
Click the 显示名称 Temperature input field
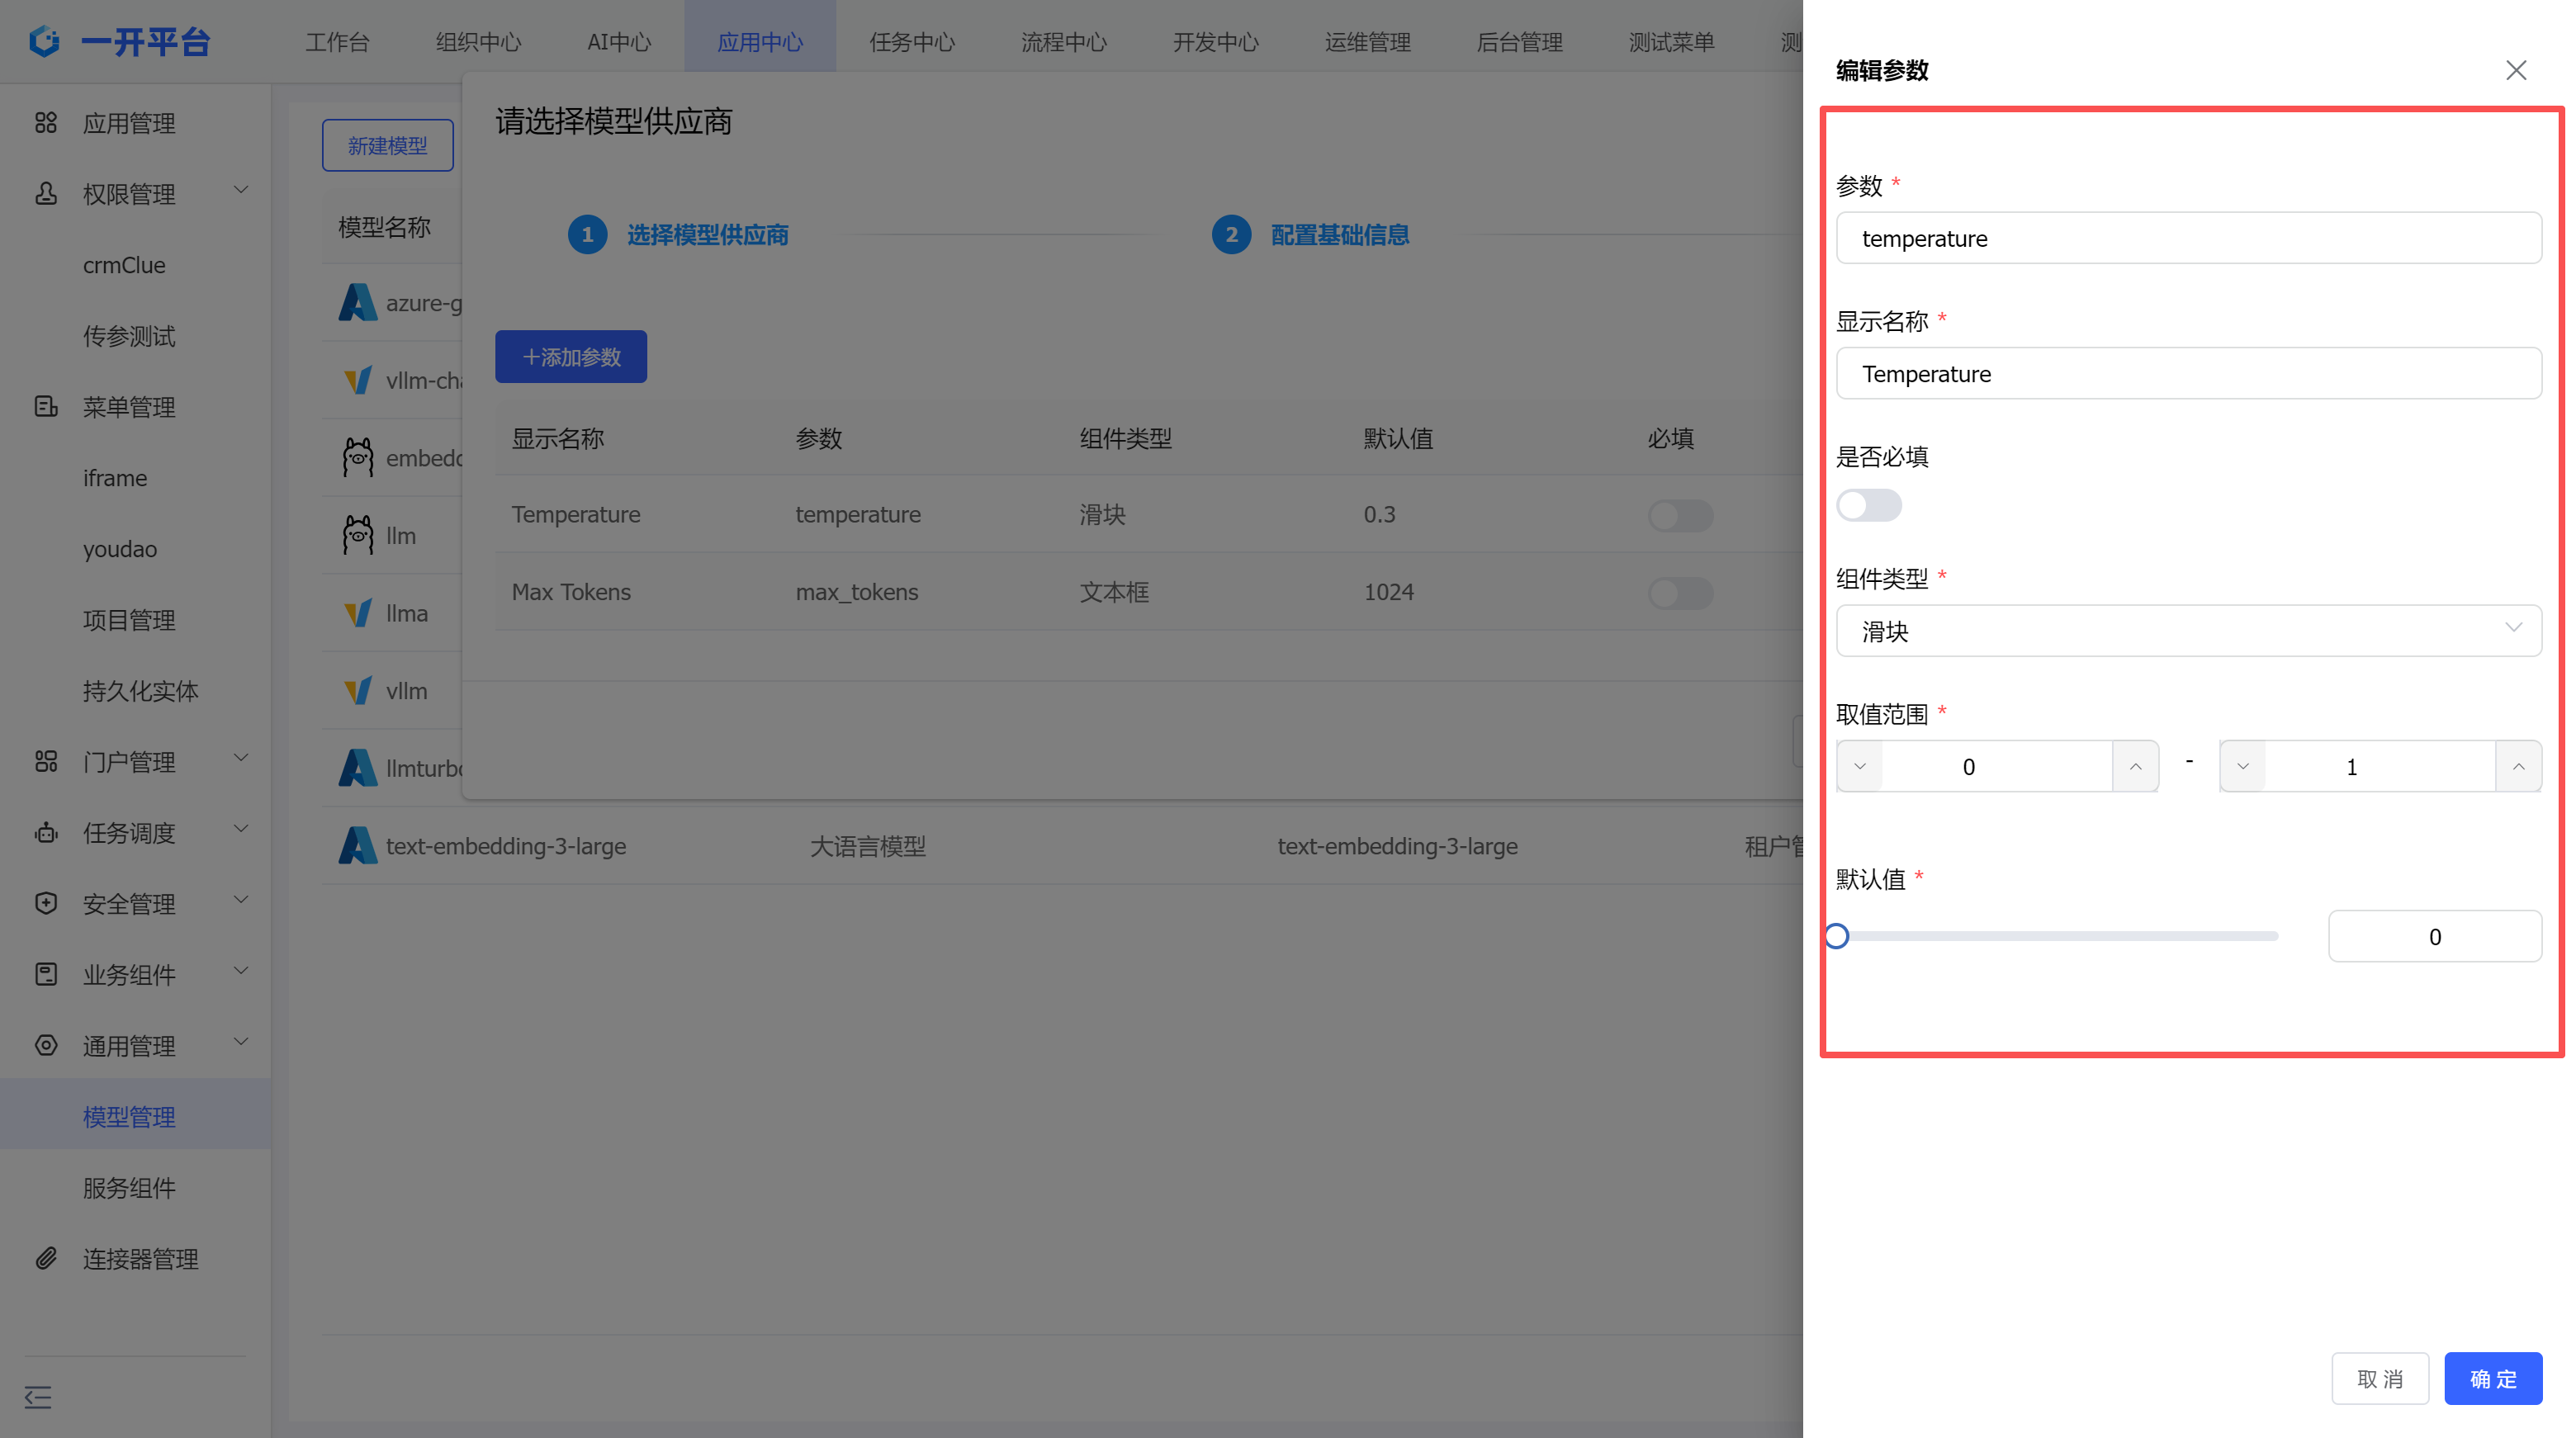[2188, 374]
